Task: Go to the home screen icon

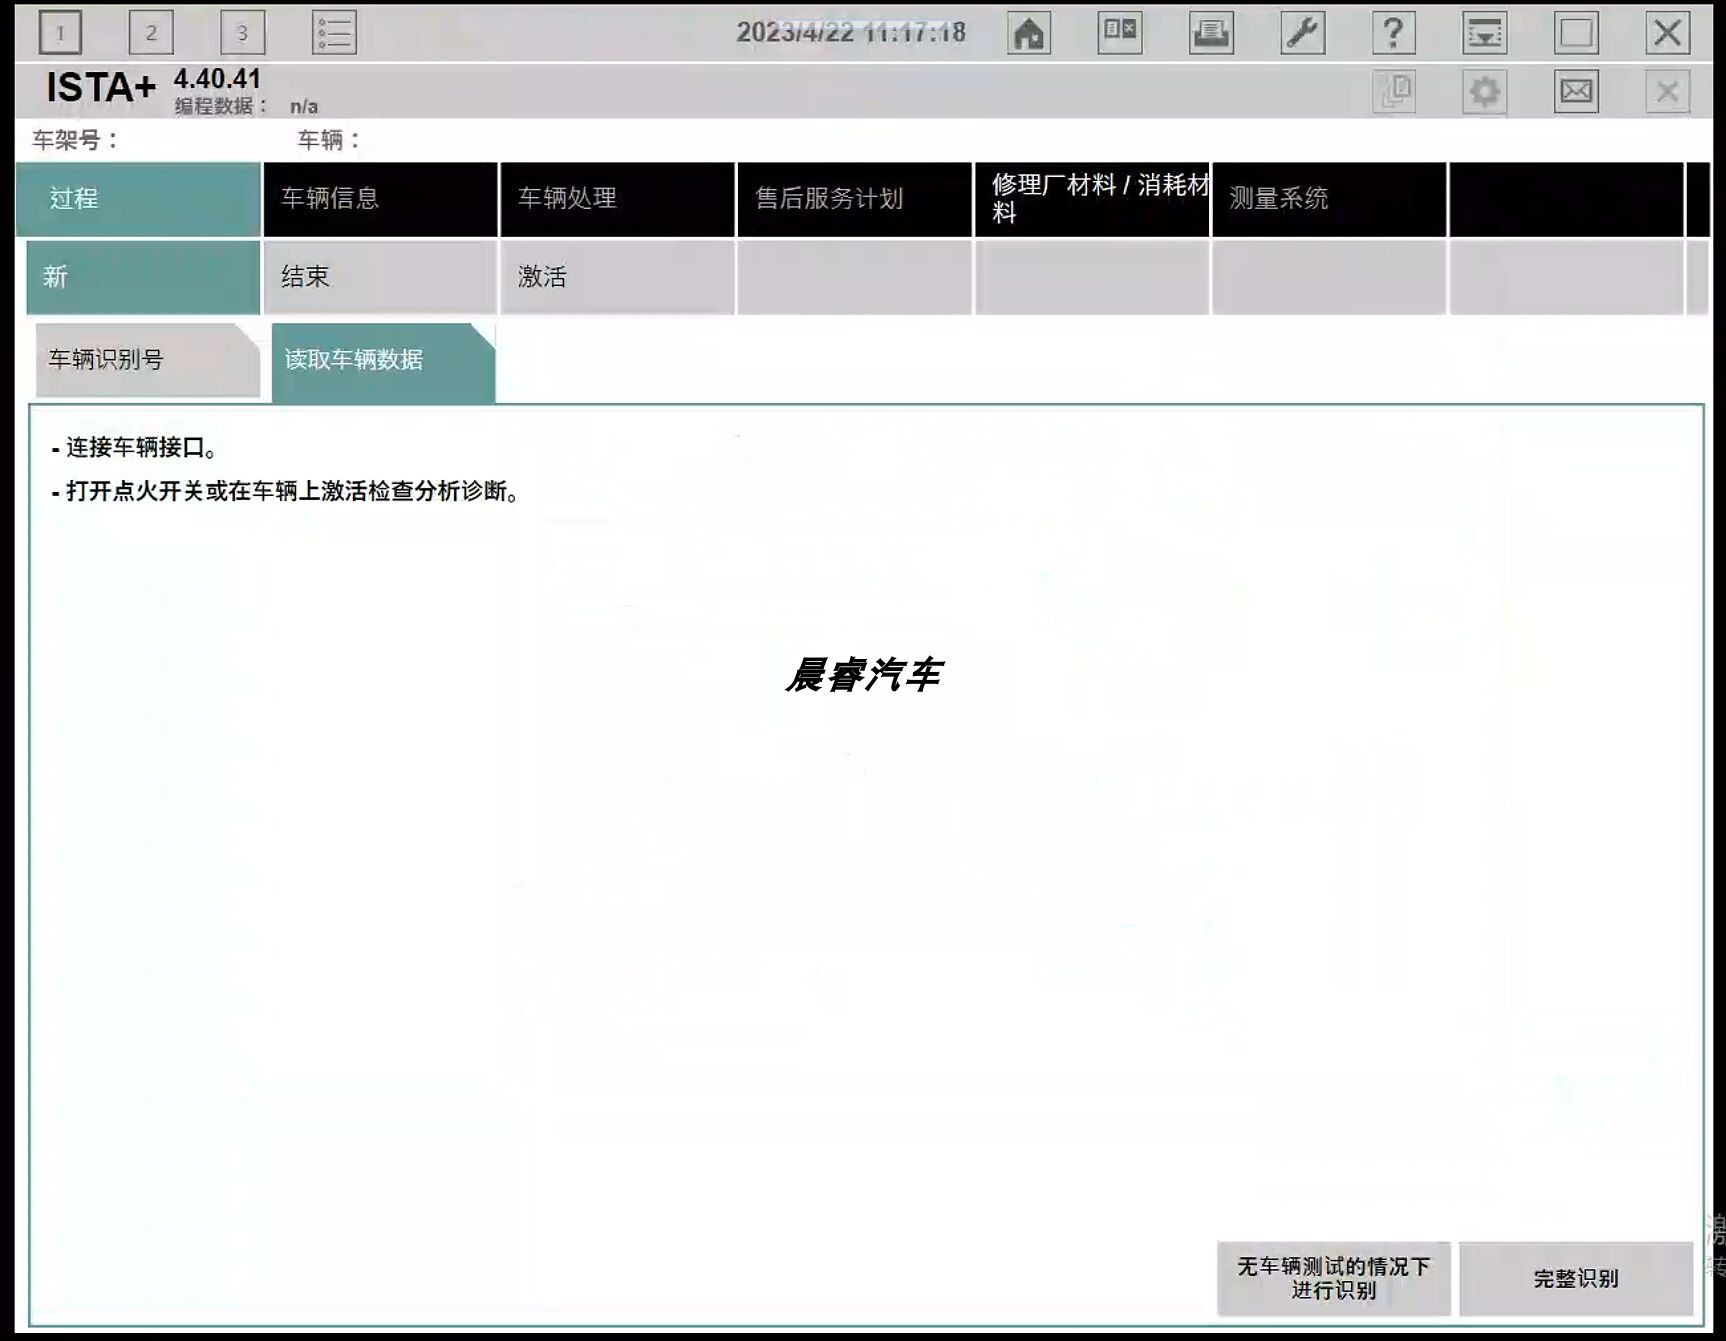Action: coord(1028,33)
